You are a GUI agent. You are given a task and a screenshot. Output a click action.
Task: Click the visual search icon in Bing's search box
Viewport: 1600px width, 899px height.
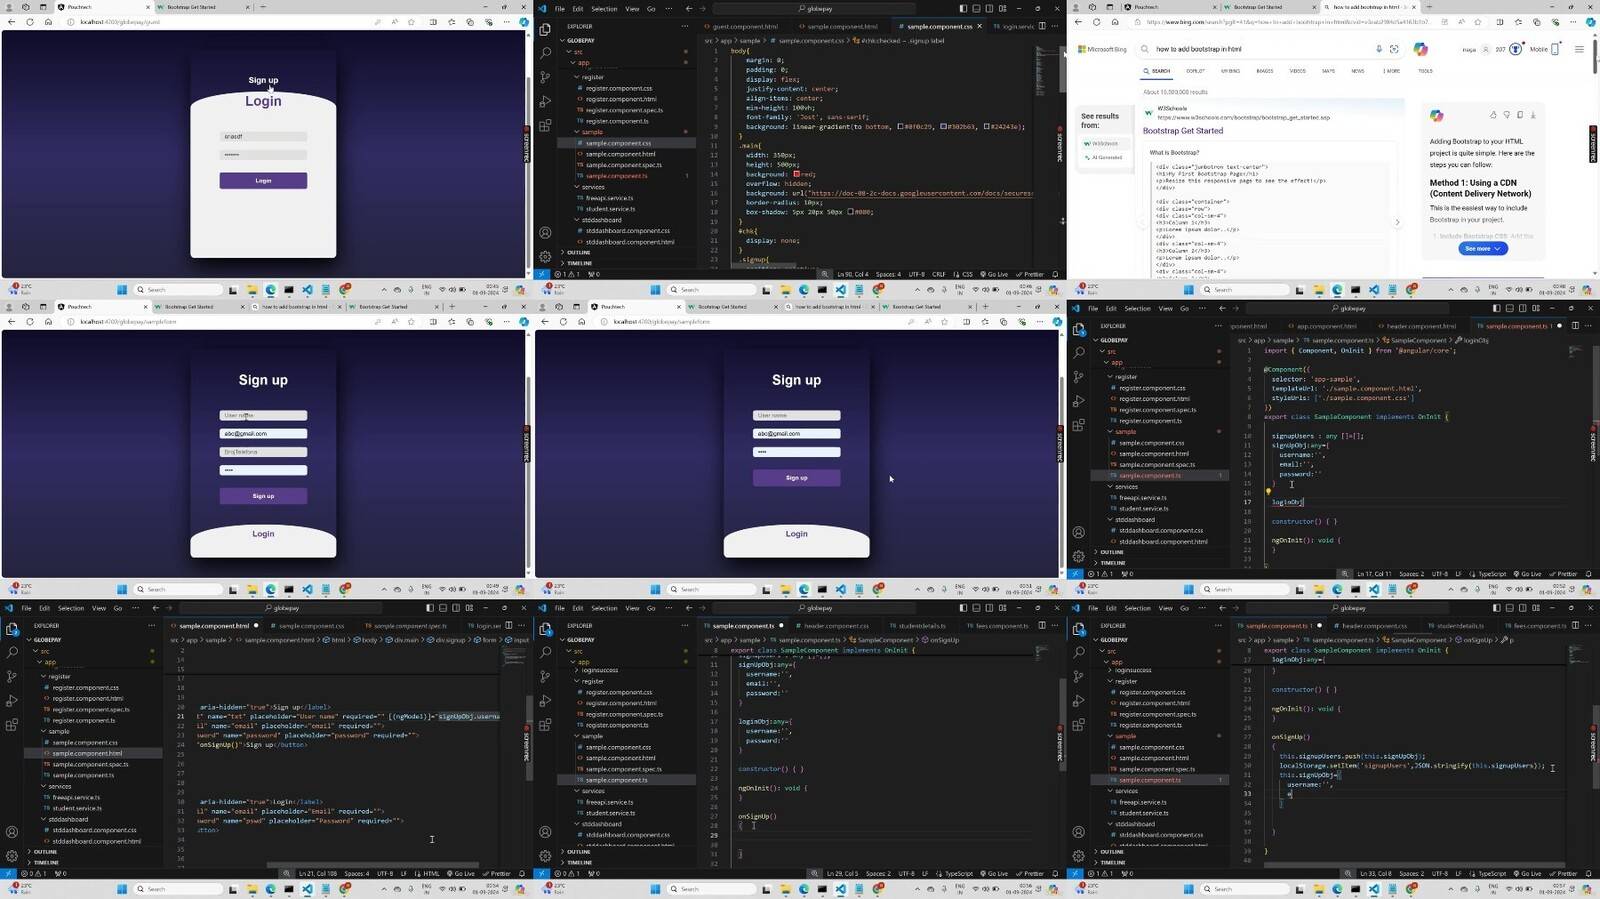point(1394,49)
